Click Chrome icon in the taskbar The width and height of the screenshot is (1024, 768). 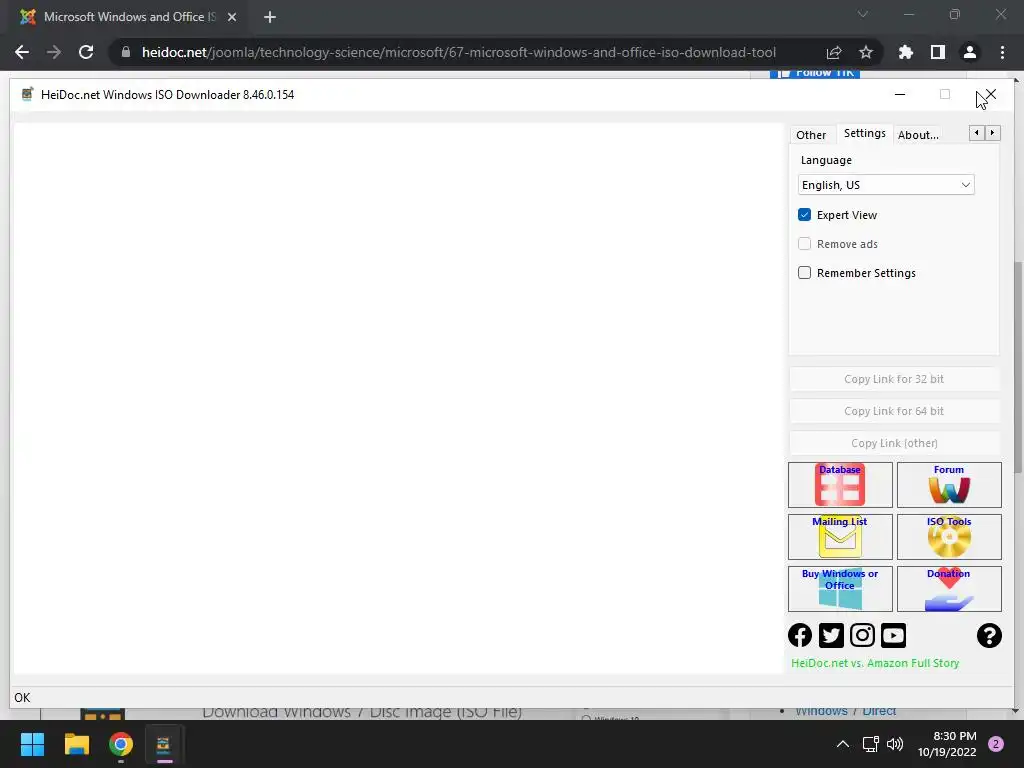(x=121, y=744)
